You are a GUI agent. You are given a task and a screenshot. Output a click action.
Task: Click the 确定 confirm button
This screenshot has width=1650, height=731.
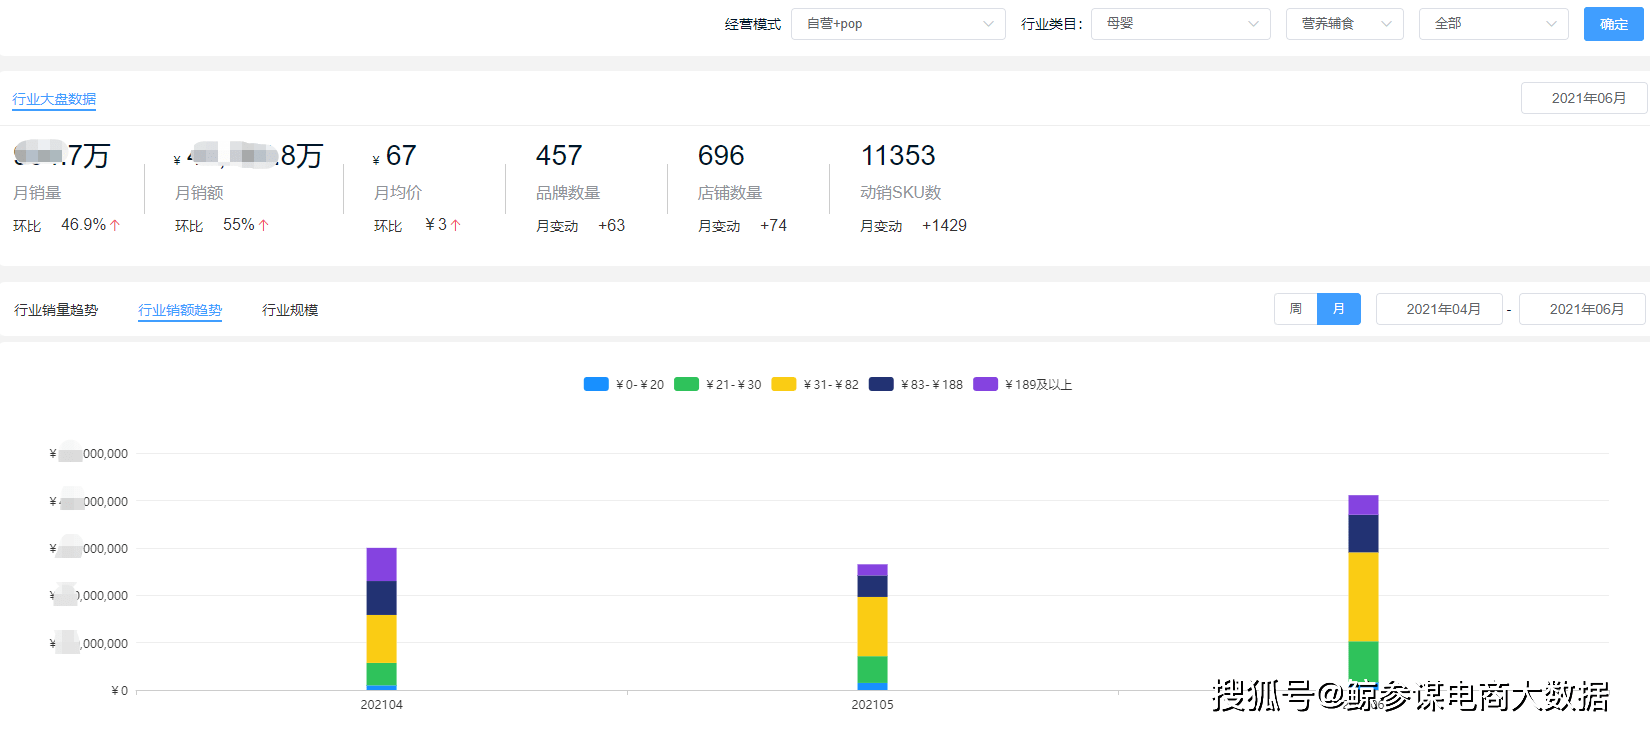1614,24
